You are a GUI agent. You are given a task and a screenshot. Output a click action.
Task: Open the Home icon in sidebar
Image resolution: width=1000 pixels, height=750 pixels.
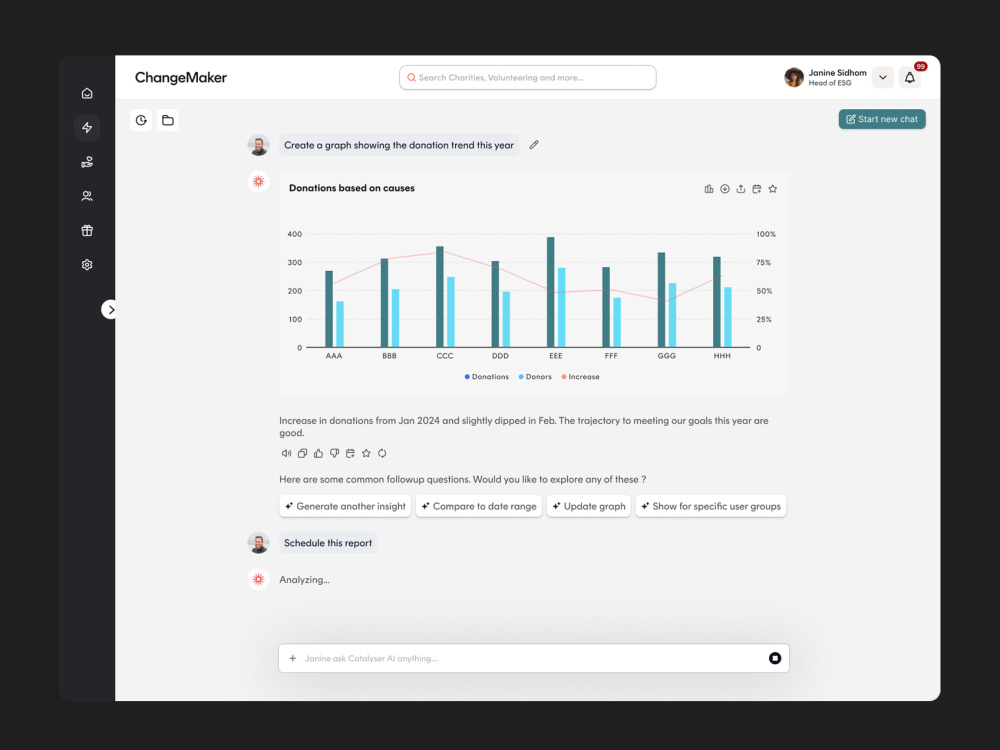pyautogui.click(x=87, y=94)
